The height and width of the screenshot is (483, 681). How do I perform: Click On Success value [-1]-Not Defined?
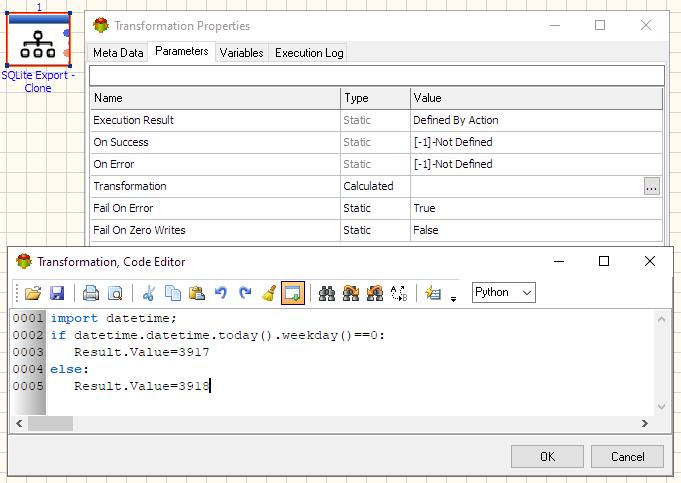tap(453, 142)
